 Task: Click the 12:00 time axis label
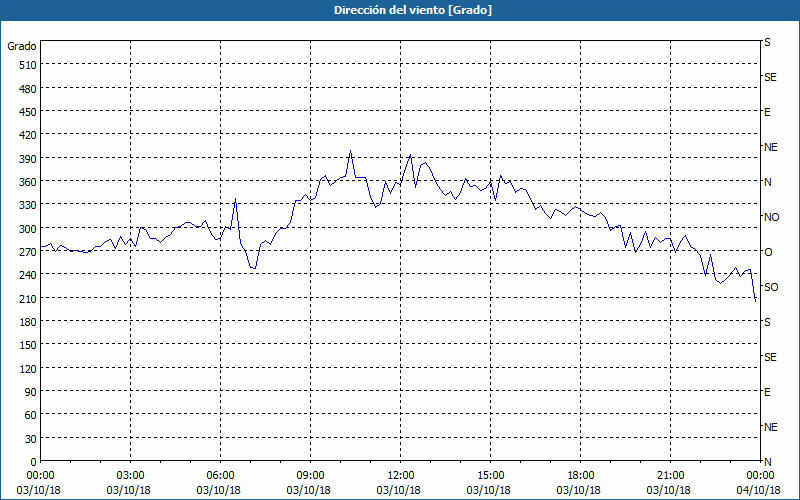click(401, 476)
